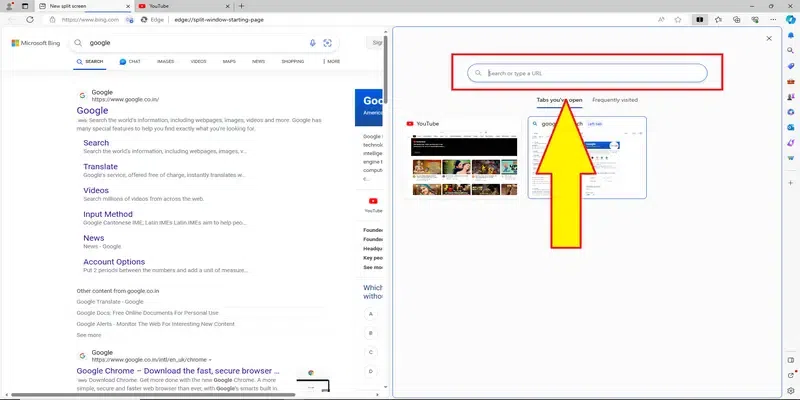Click the sidebar settings gear icon
The width and height of the screenshot is (800, 400).
791,391
